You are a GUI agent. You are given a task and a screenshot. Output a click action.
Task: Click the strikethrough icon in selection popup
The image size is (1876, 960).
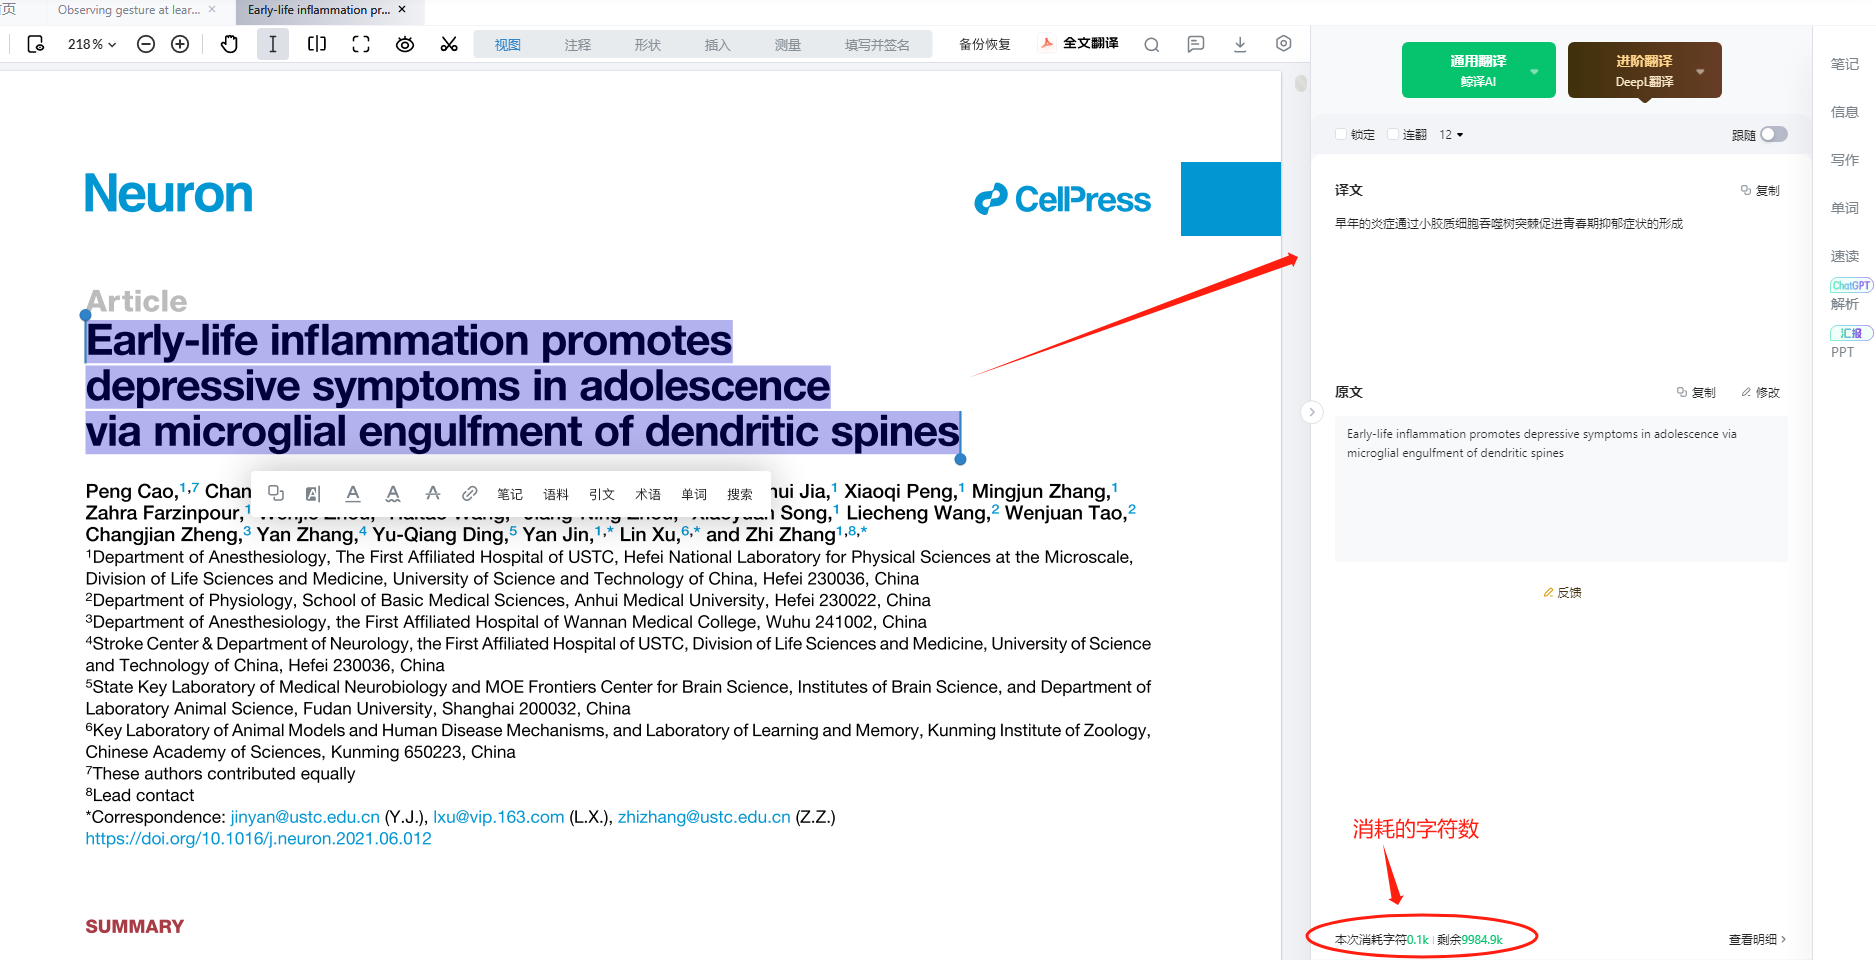click(432, 493)
